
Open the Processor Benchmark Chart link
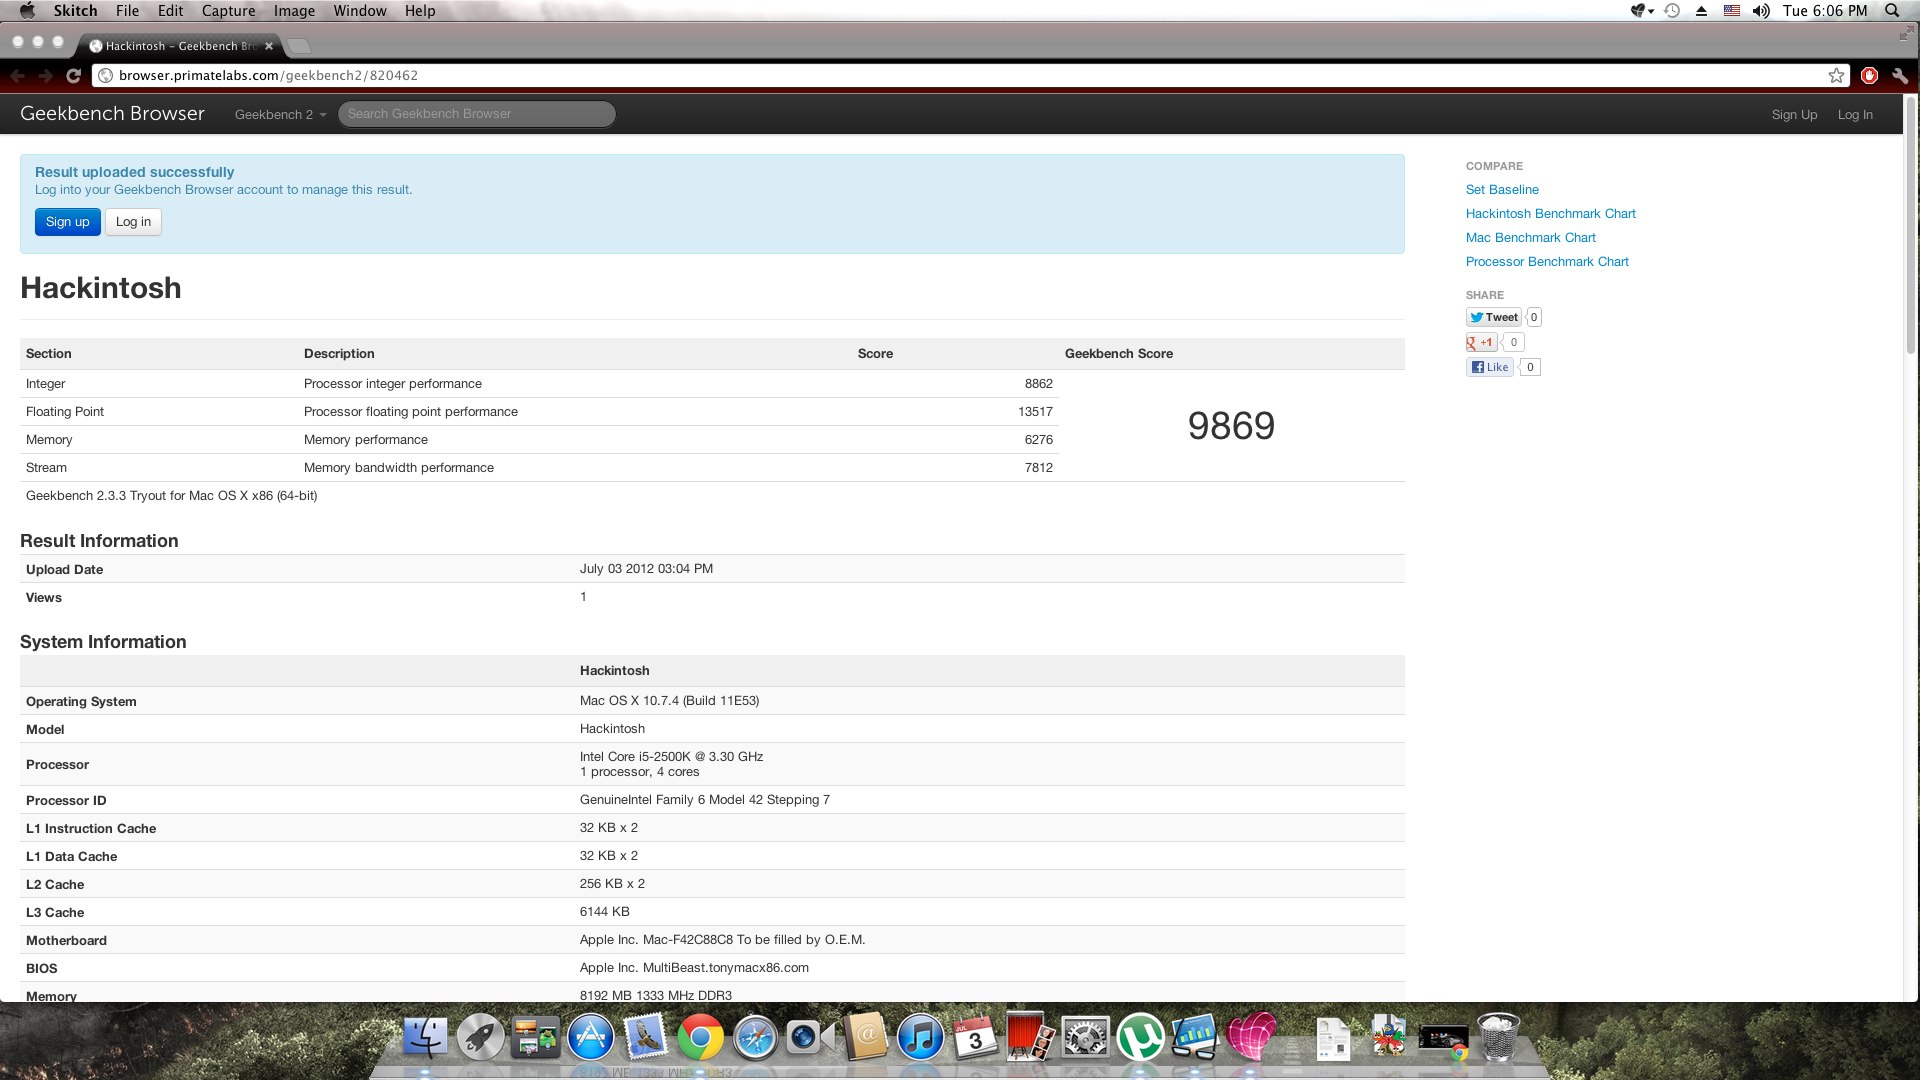pyautogui.click(x=1547, y=262)
